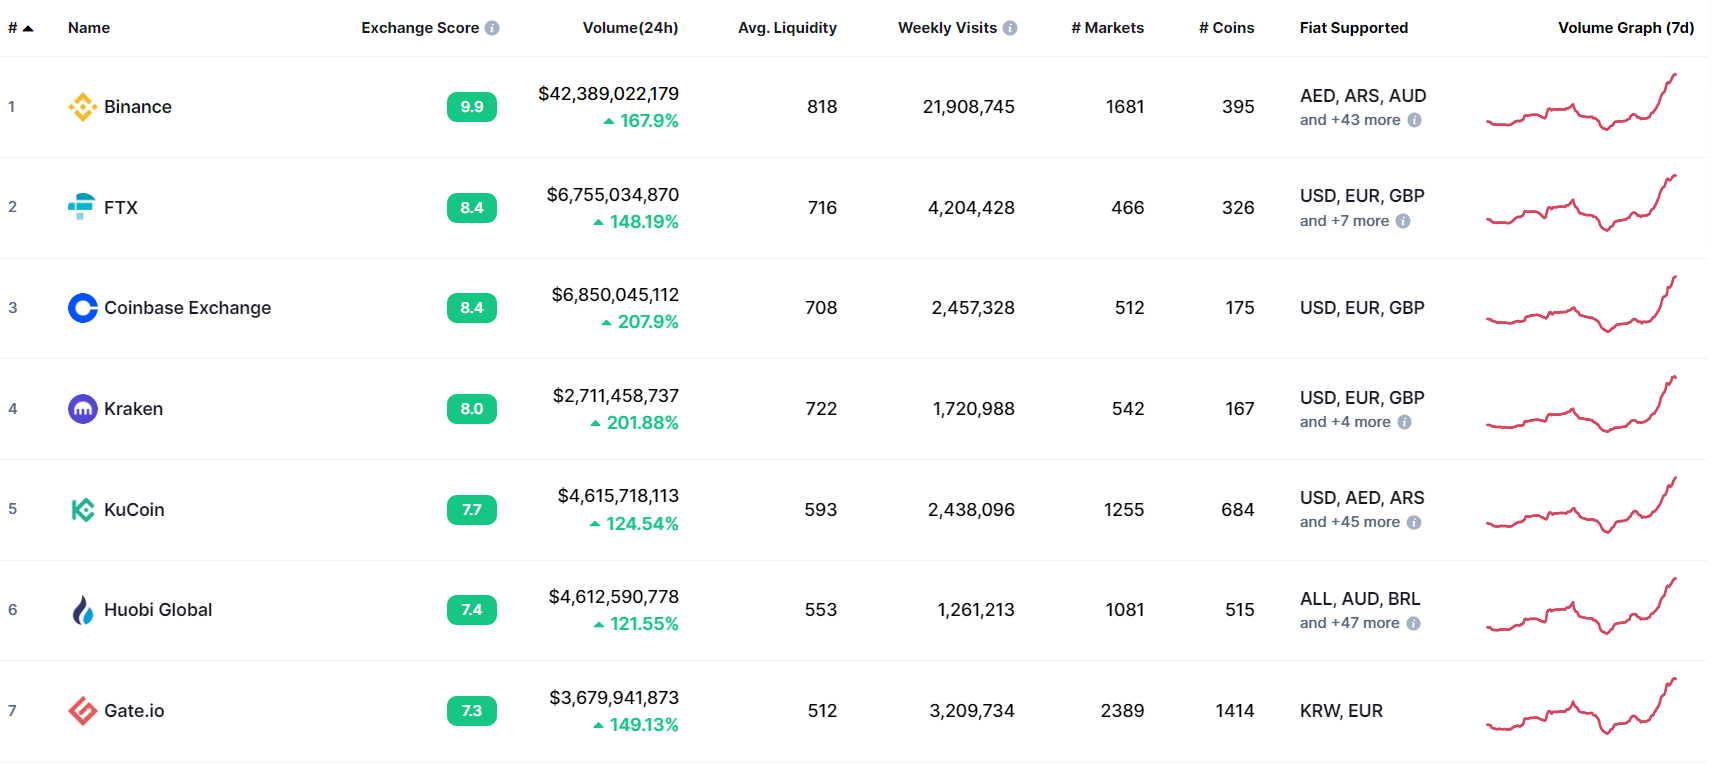The image size is (1712, 763).
Task: Sort by Exchange Score column header
Action: point(420,28)
